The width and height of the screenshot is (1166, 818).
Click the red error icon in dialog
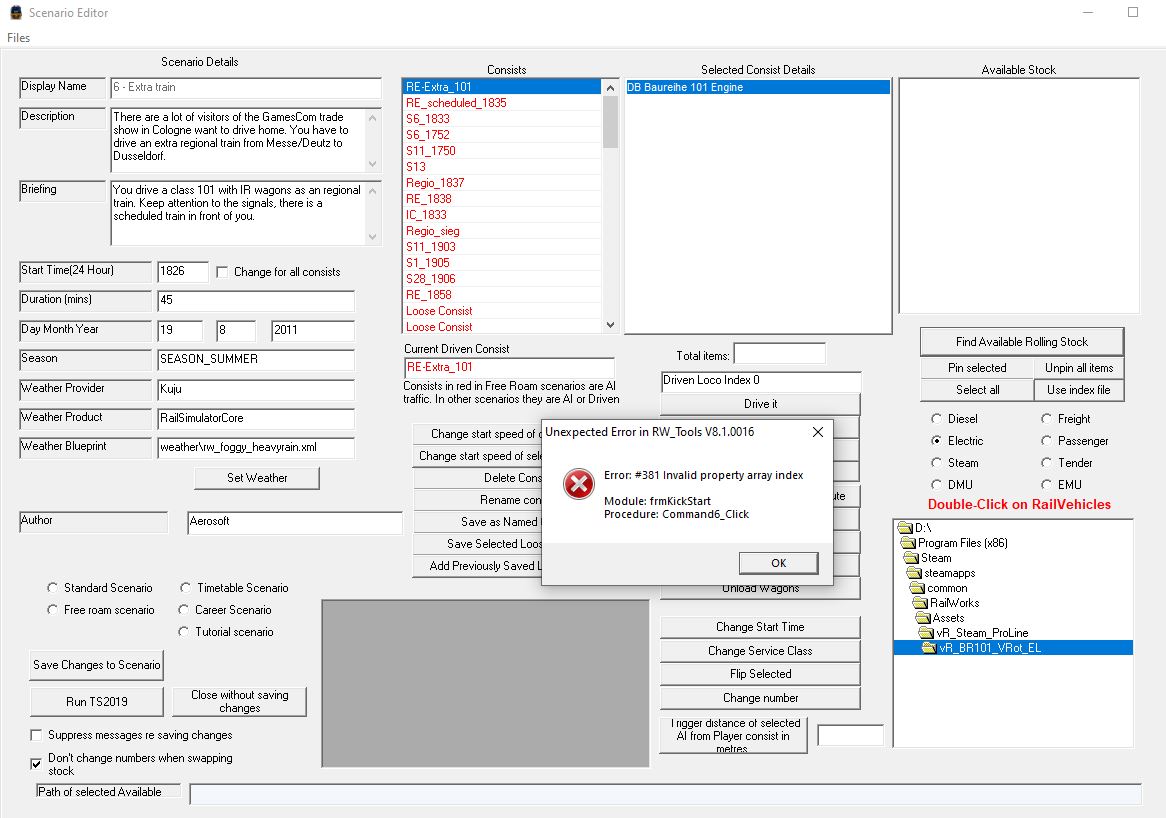578,485
